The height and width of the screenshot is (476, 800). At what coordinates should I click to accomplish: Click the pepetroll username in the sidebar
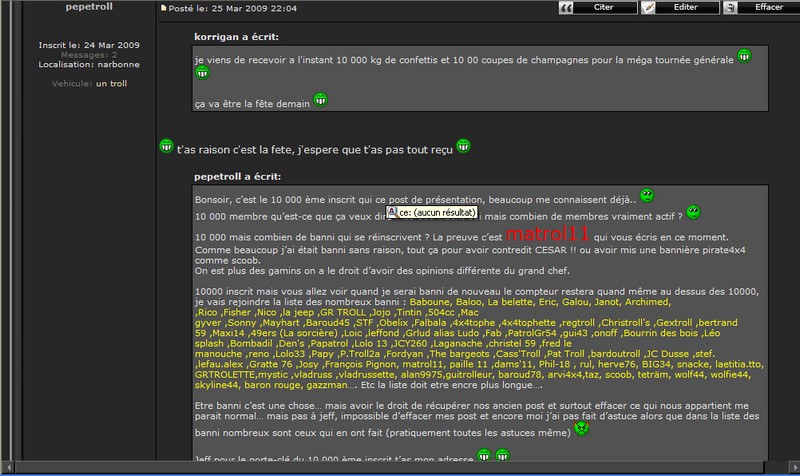[x=89, y=7]
